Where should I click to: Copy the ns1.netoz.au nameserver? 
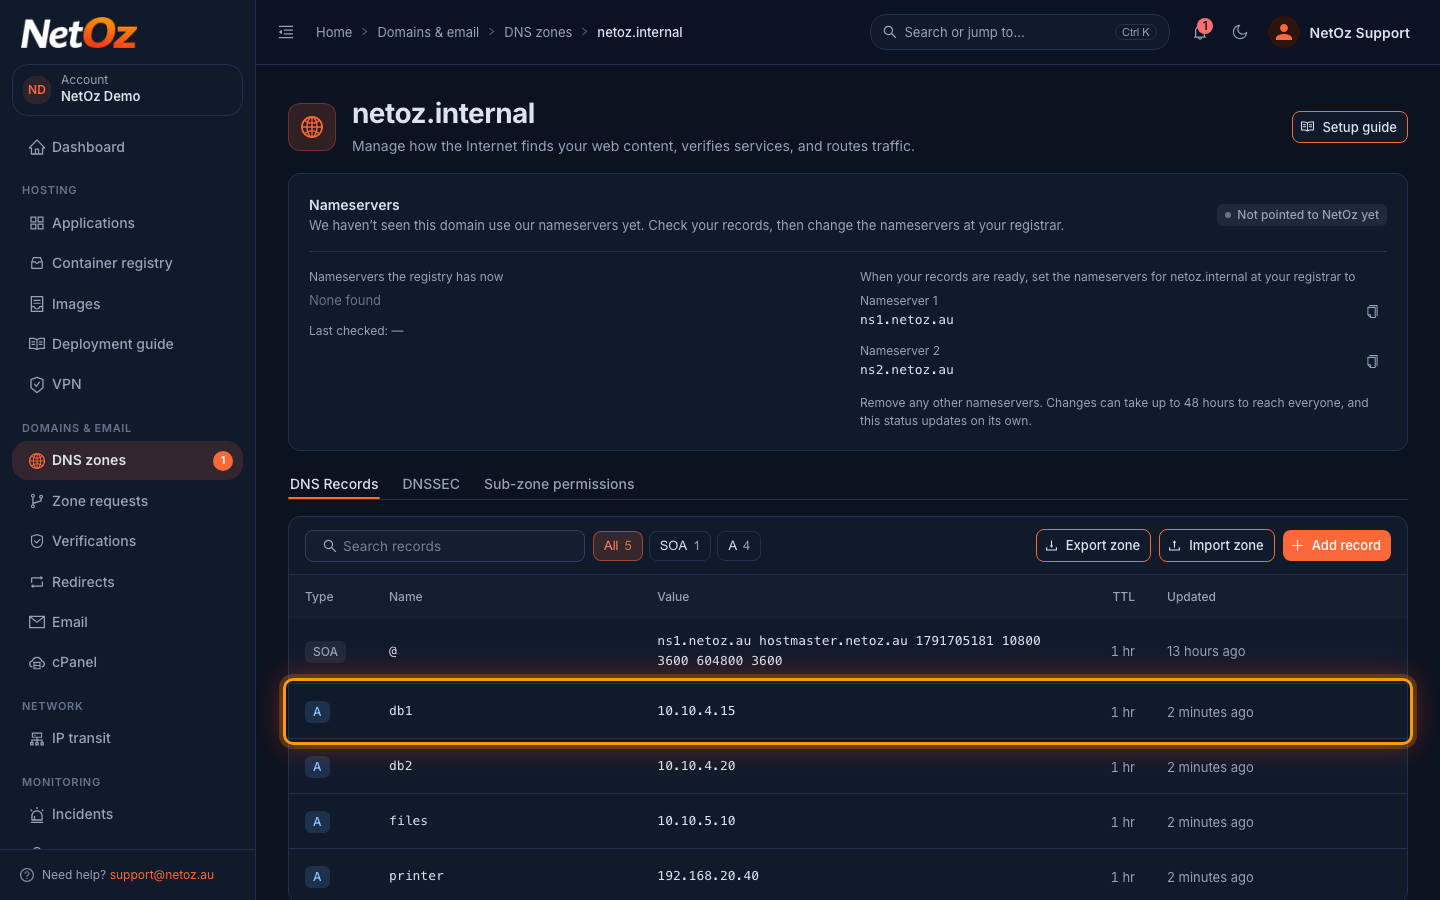pos(1372,312)
